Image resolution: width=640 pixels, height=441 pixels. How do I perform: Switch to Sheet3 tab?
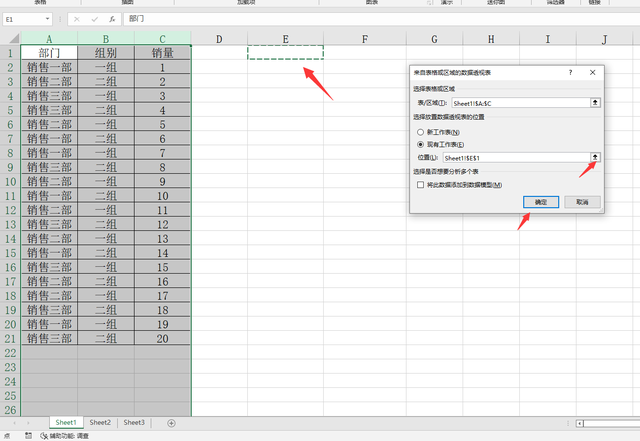134,423
